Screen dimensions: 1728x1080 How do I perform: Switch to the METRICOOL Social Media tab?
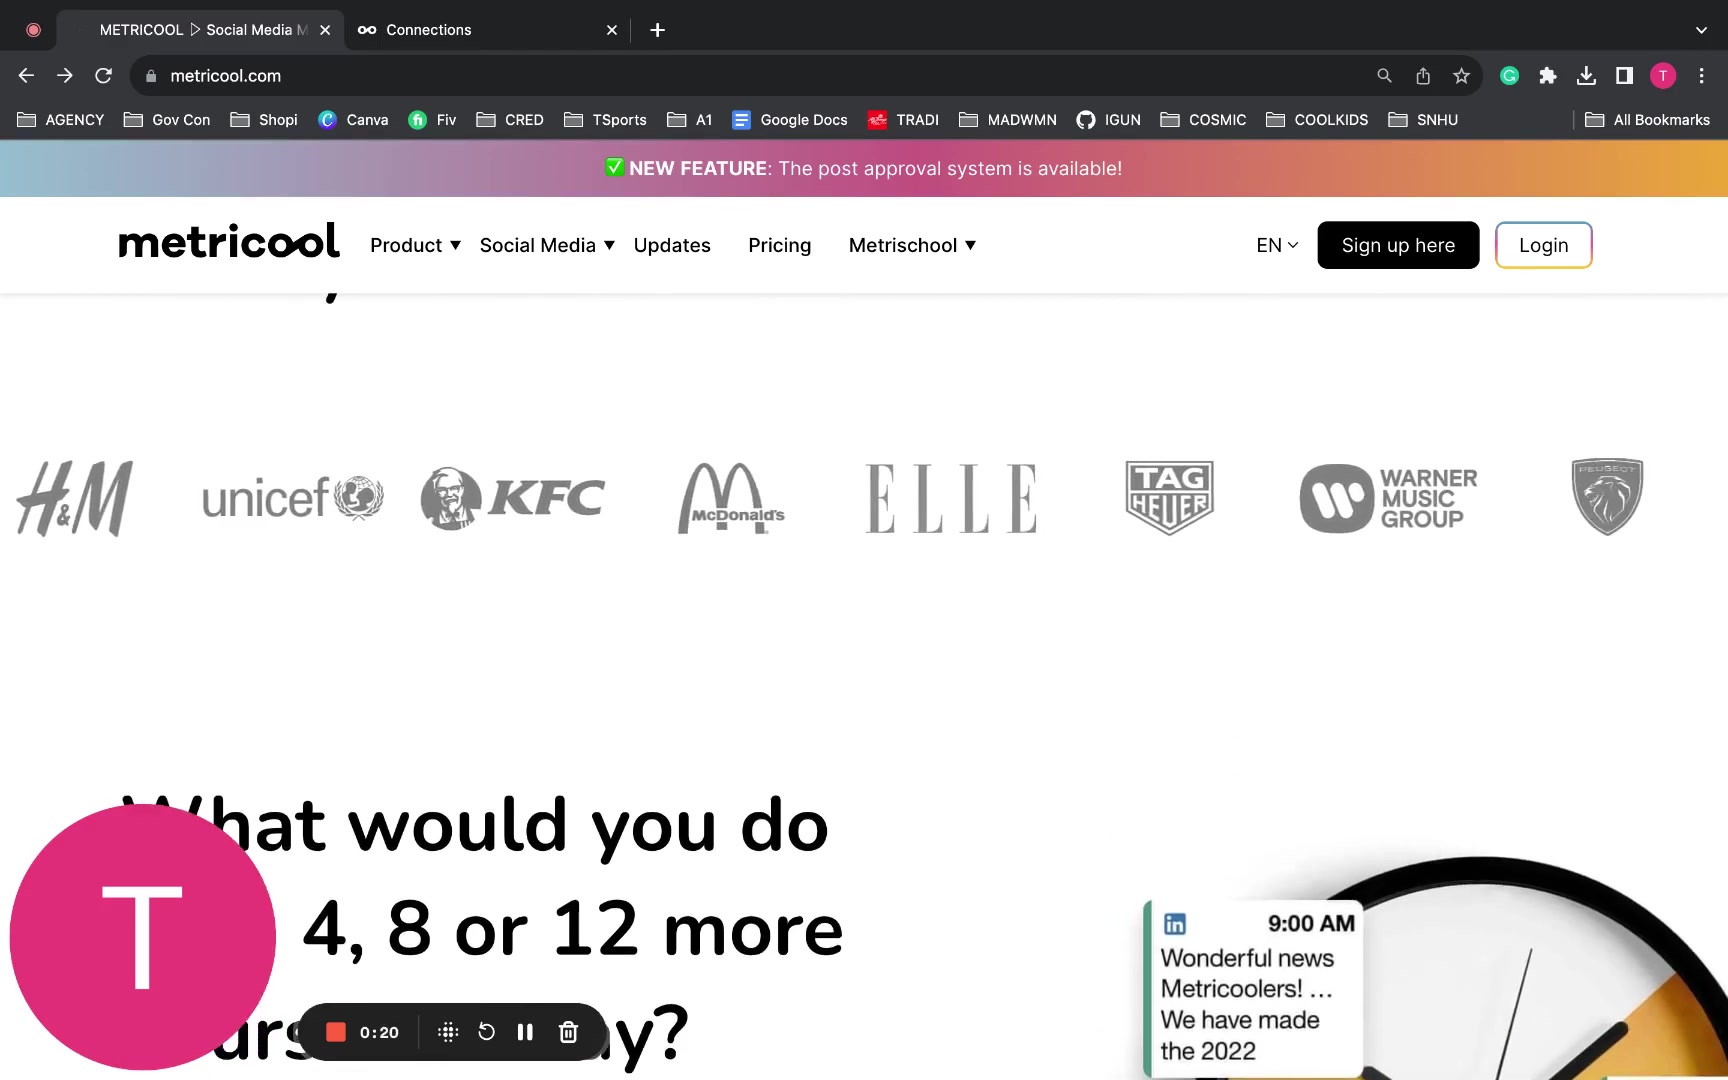click(200, 30)
